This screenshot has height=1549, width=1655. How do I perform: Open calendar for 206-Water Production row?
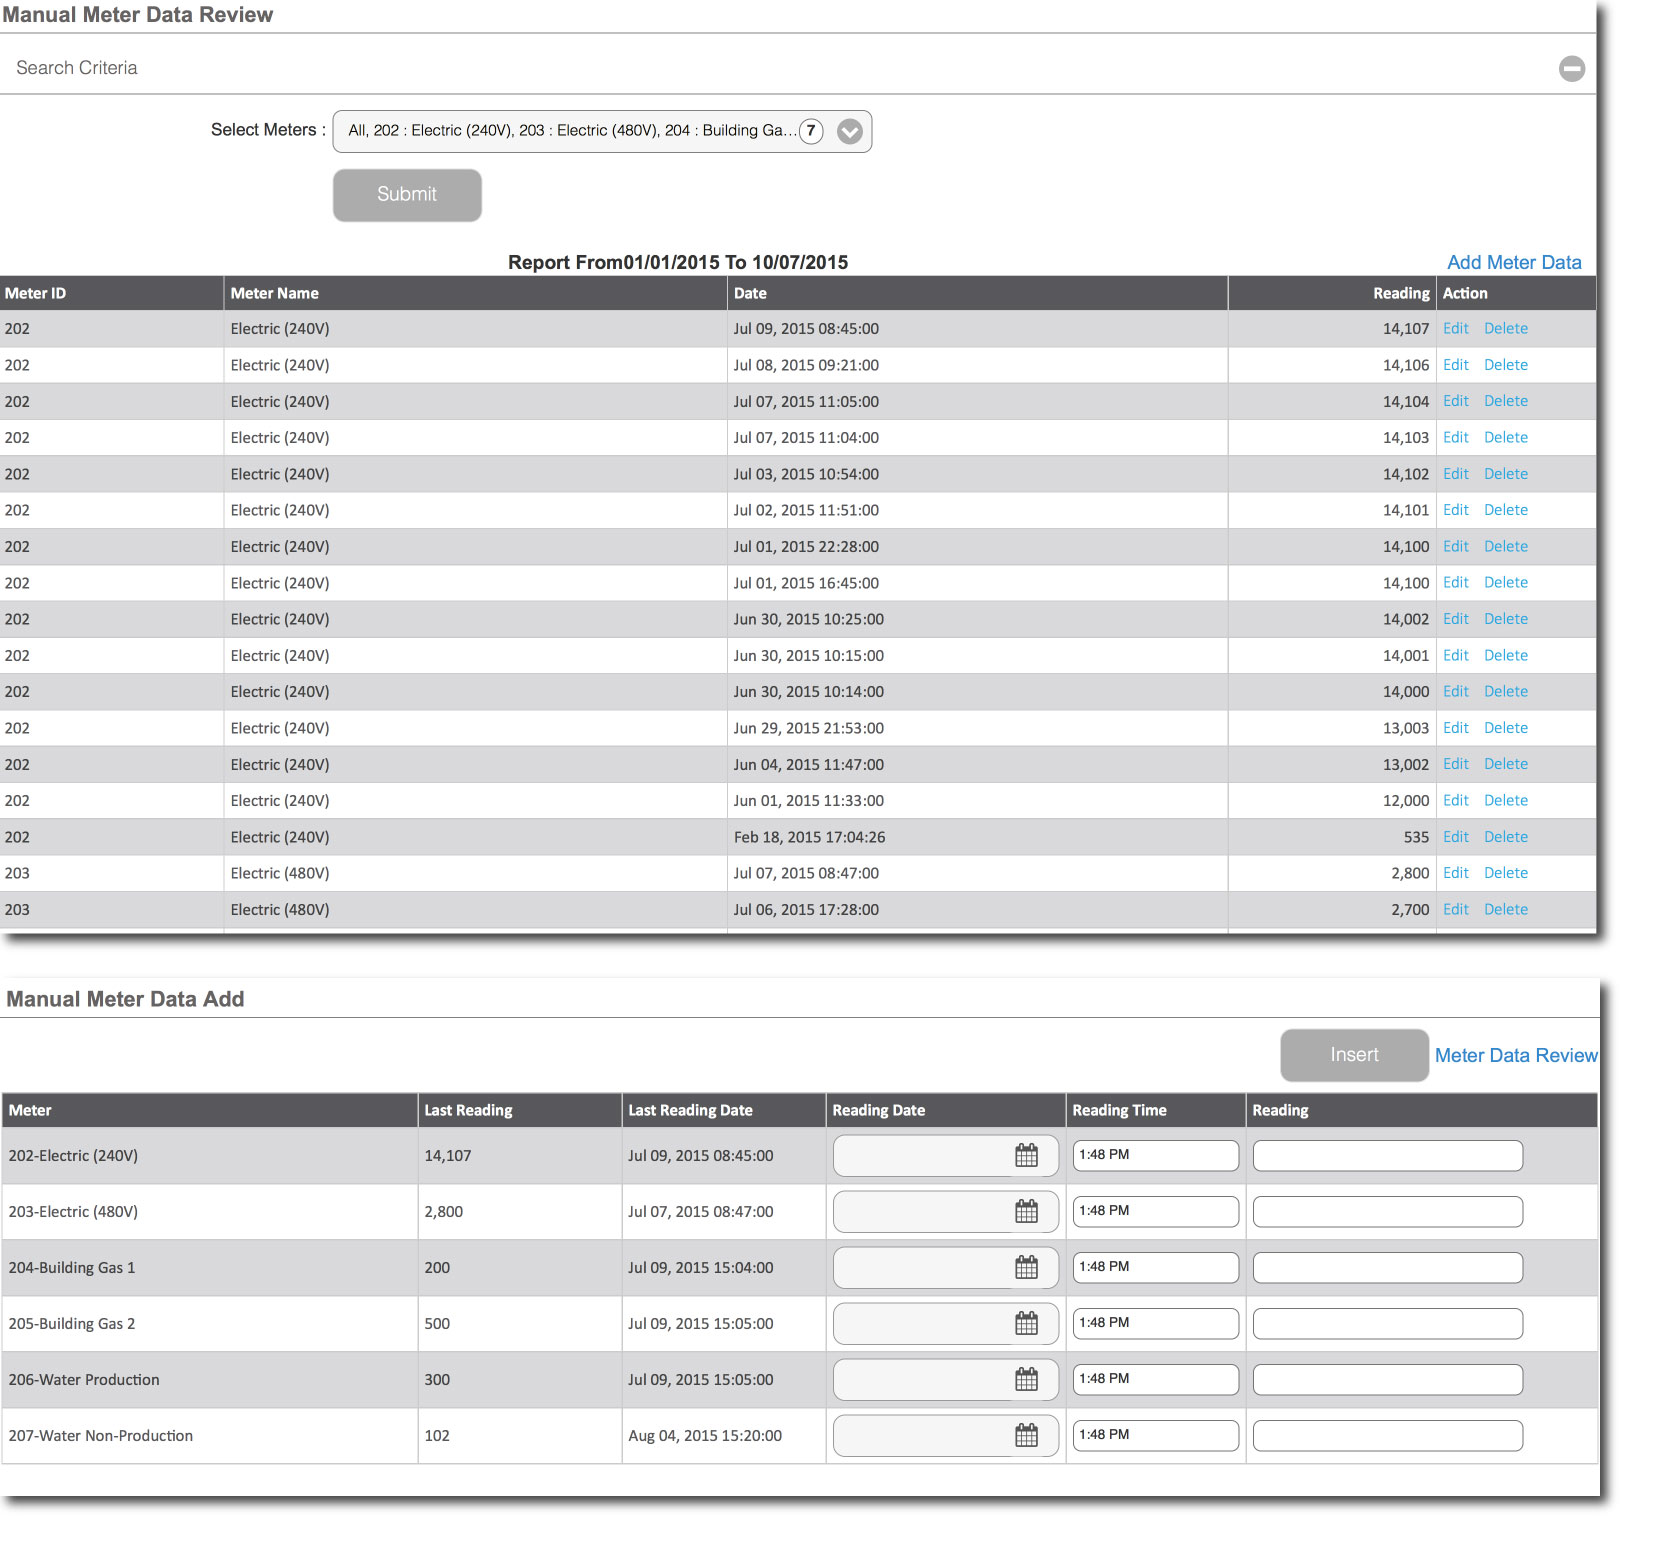(1026, 1379)
